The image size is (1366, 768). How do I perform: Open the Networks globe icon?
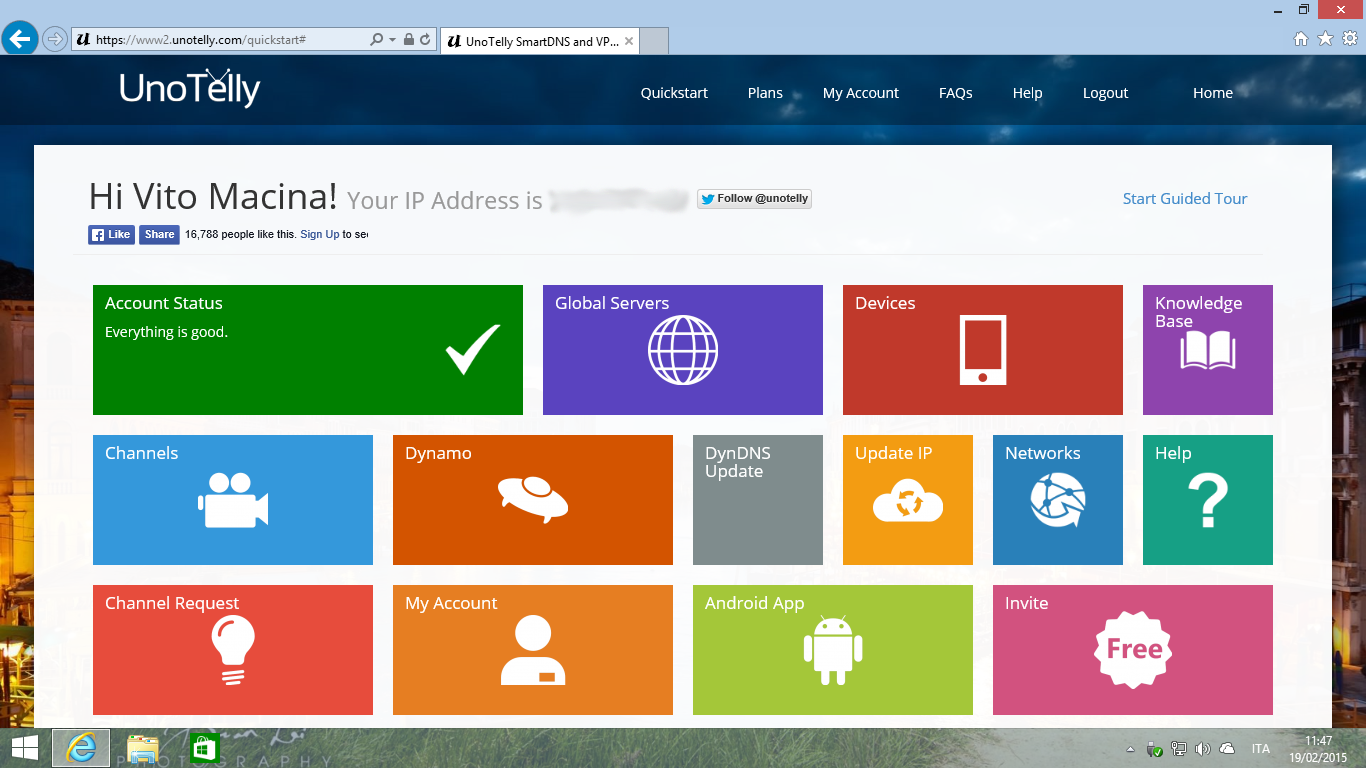point(1058,500)
